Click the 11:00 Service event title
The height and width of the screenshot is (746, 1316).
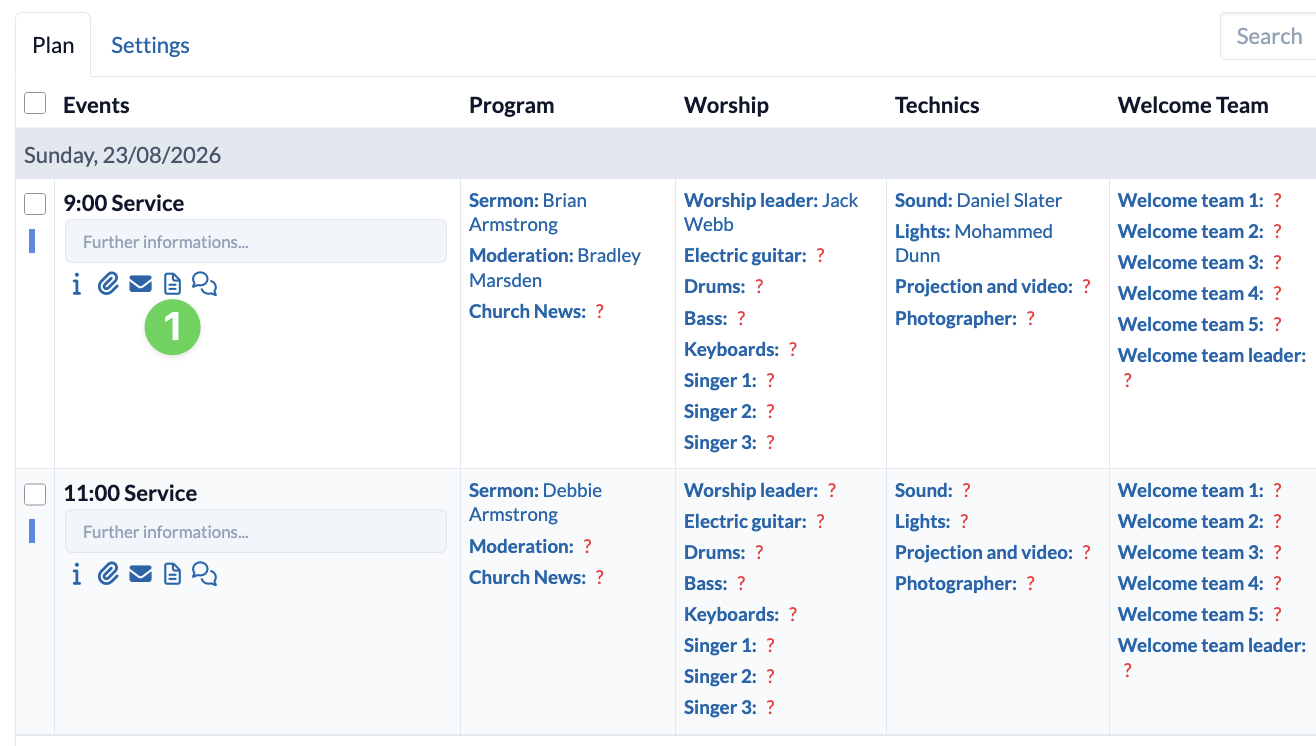[x=130, y=493]
